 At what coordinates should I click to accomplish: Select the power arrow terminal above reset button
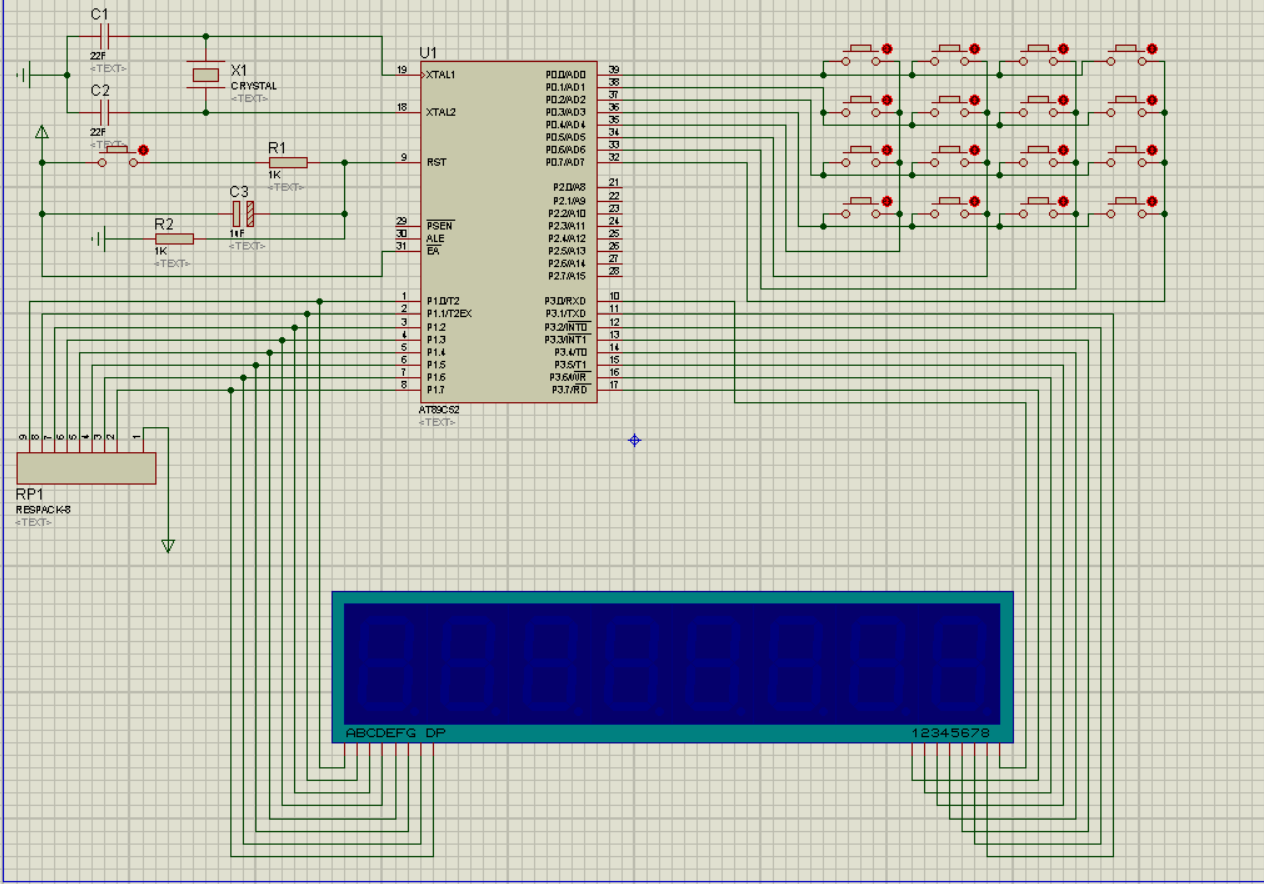click(42, 132)
